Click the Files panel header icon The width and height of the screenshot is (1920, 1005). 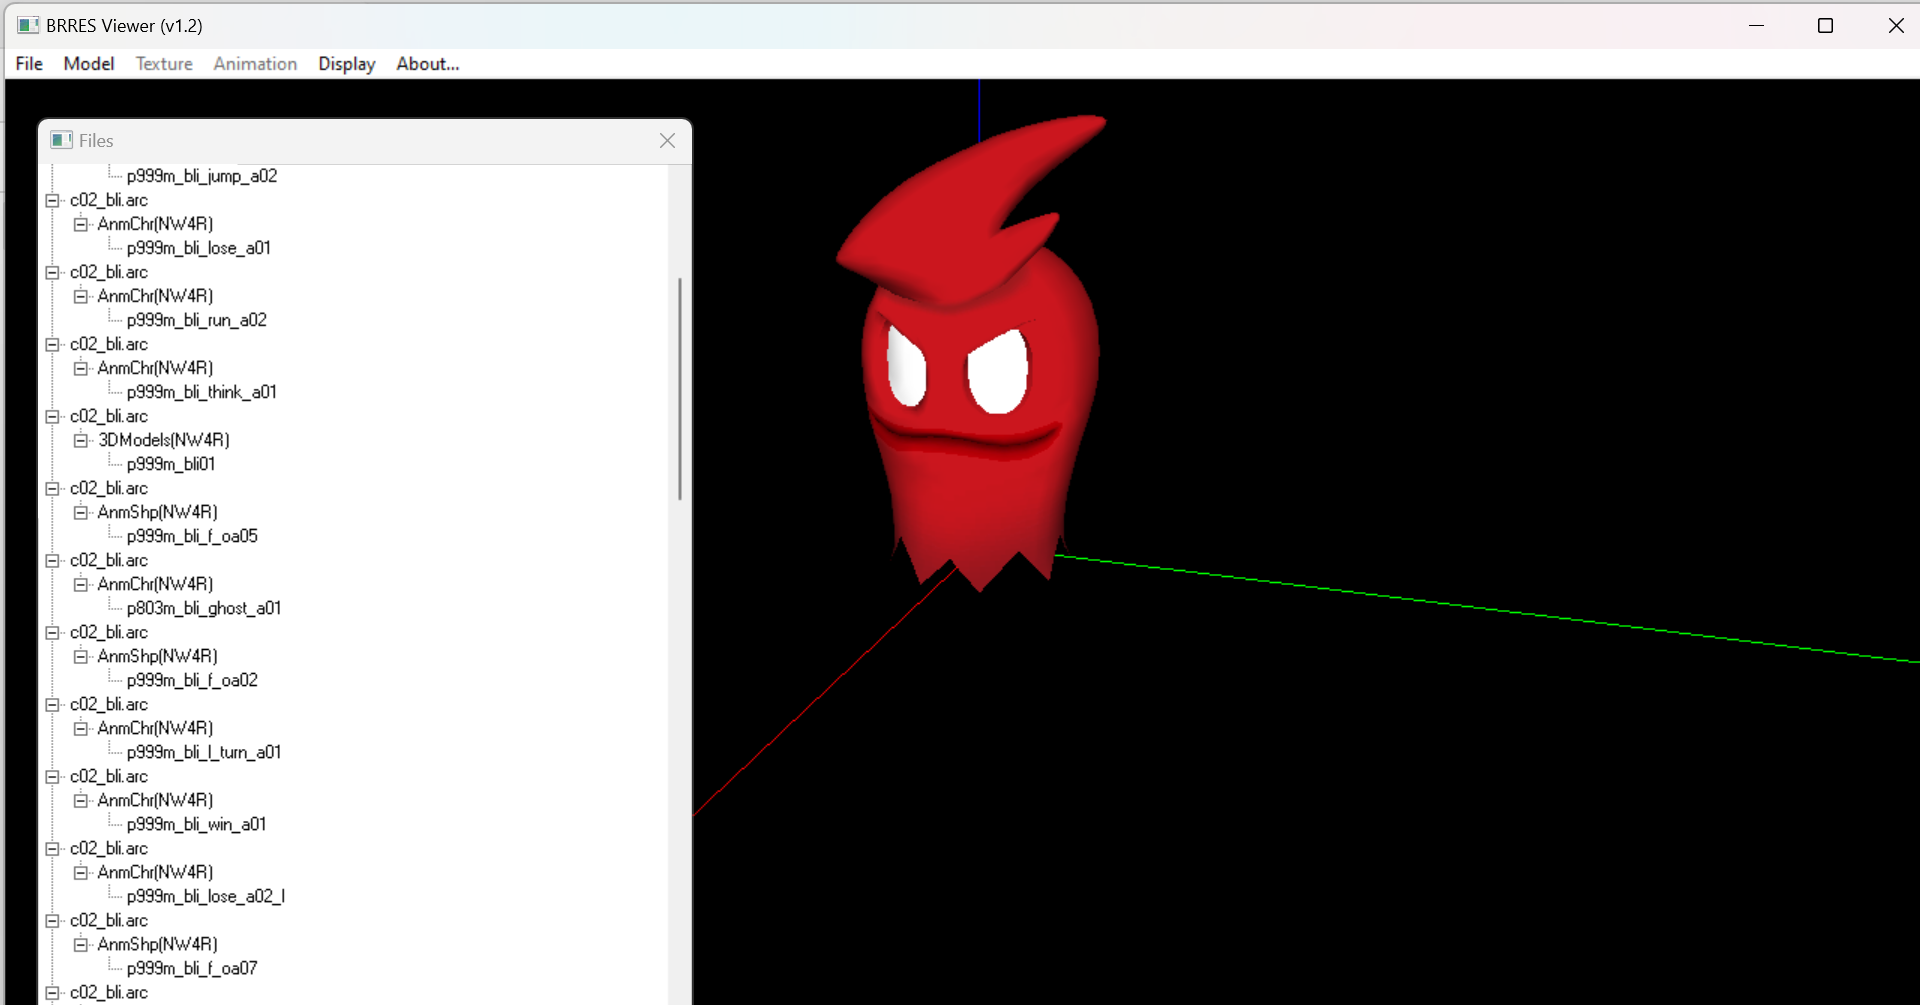(x=61, y=140)
